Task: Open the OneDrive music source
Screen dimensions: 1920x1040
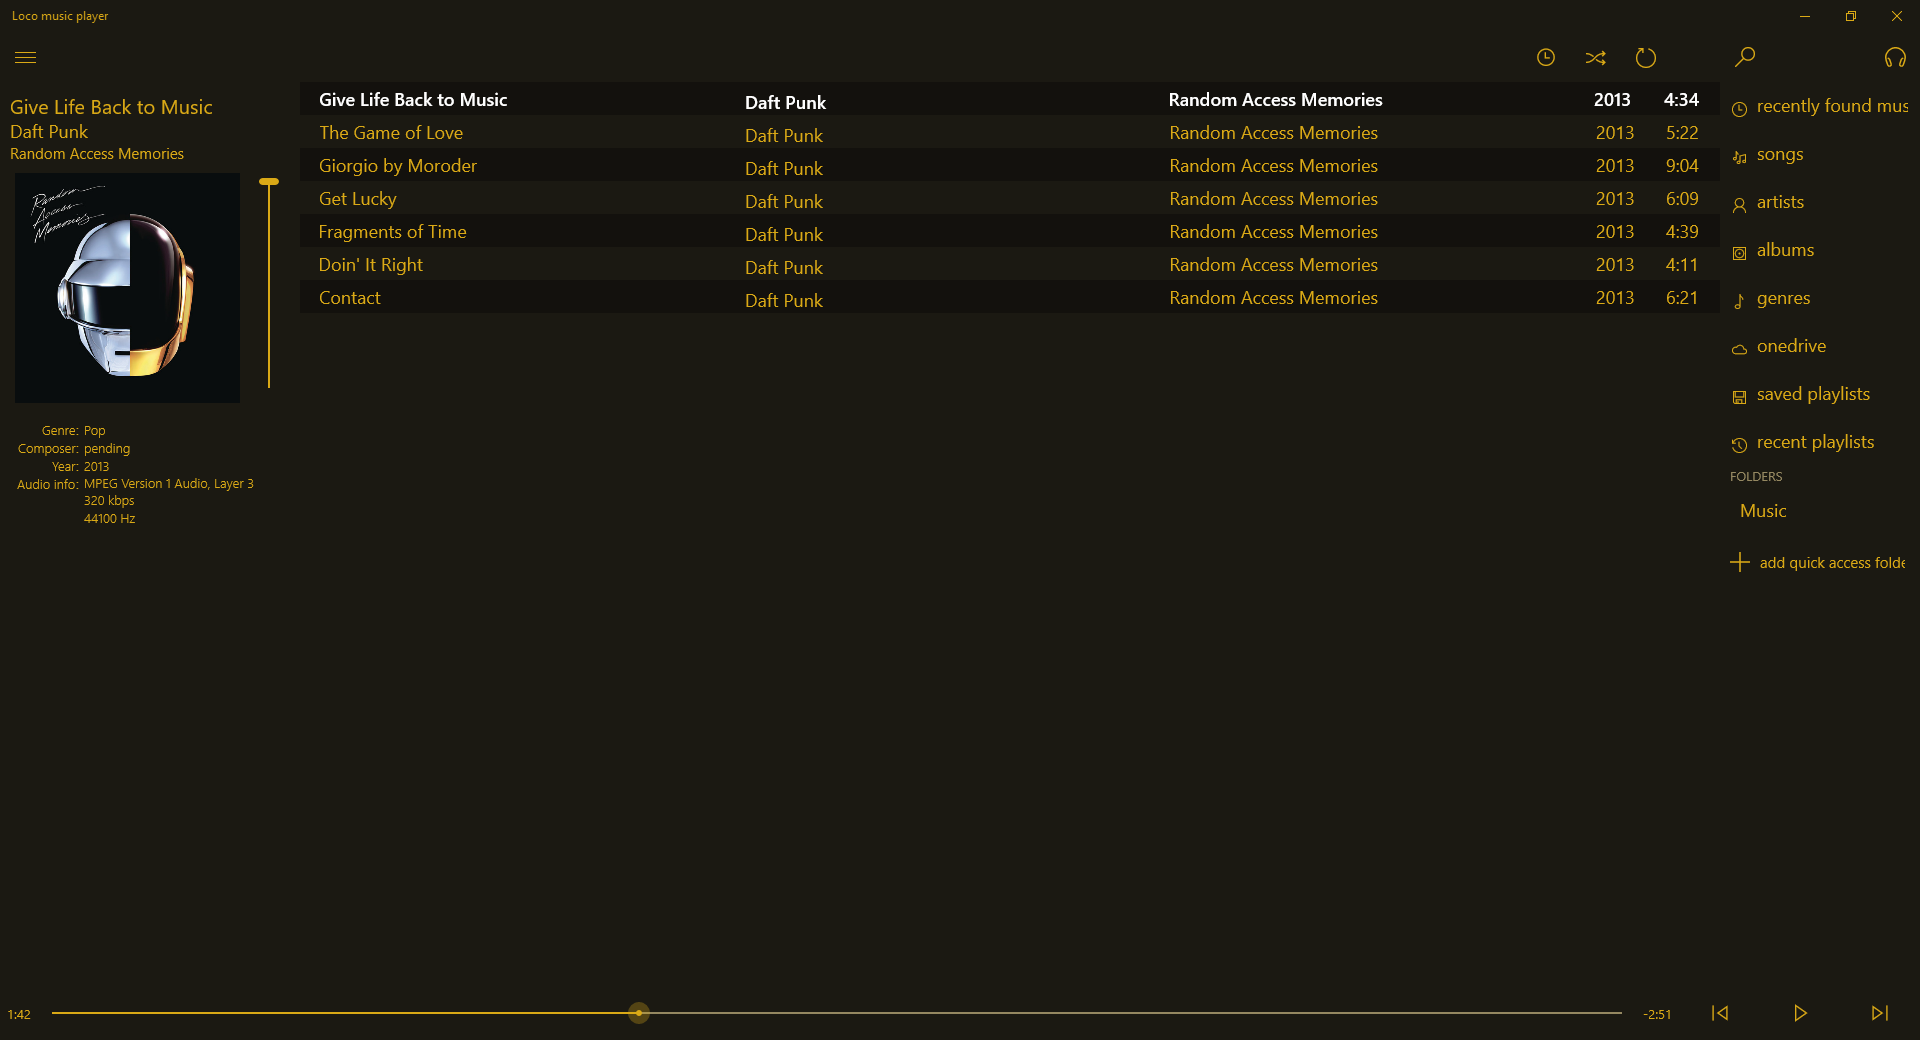Action: point(1789,345)
